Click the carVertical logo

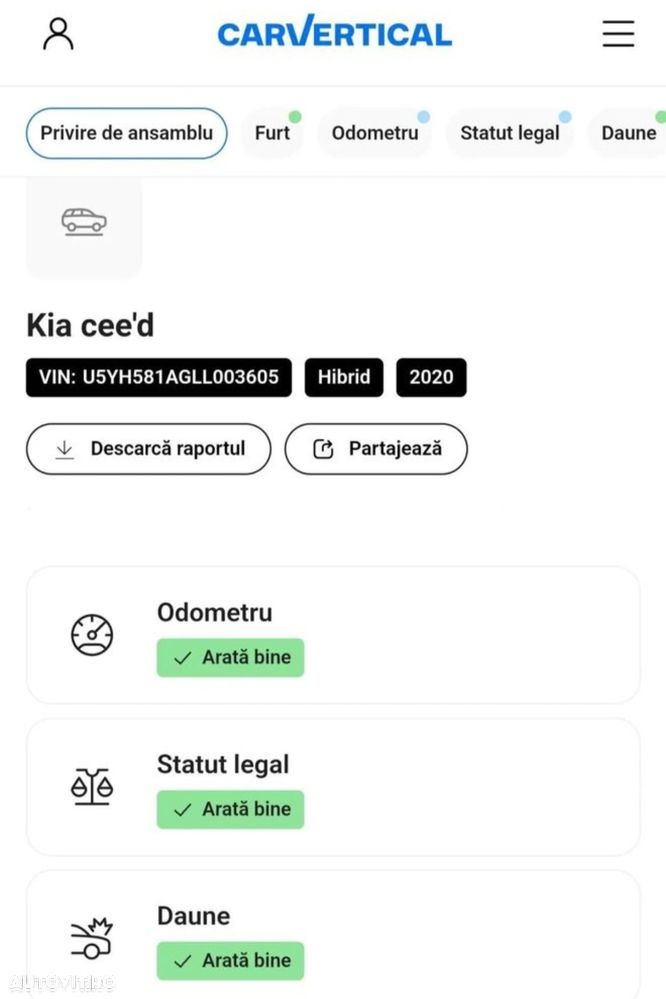pos(334,34)
